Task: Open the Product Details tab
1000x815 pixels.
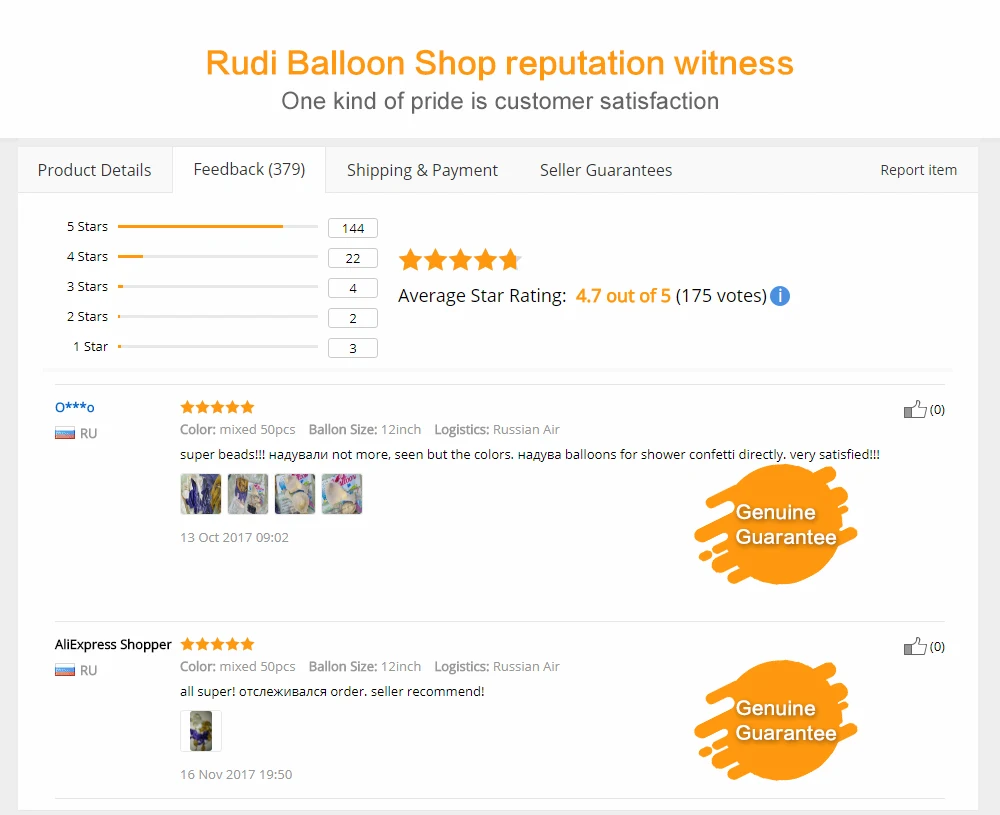Action: point(94,170)
